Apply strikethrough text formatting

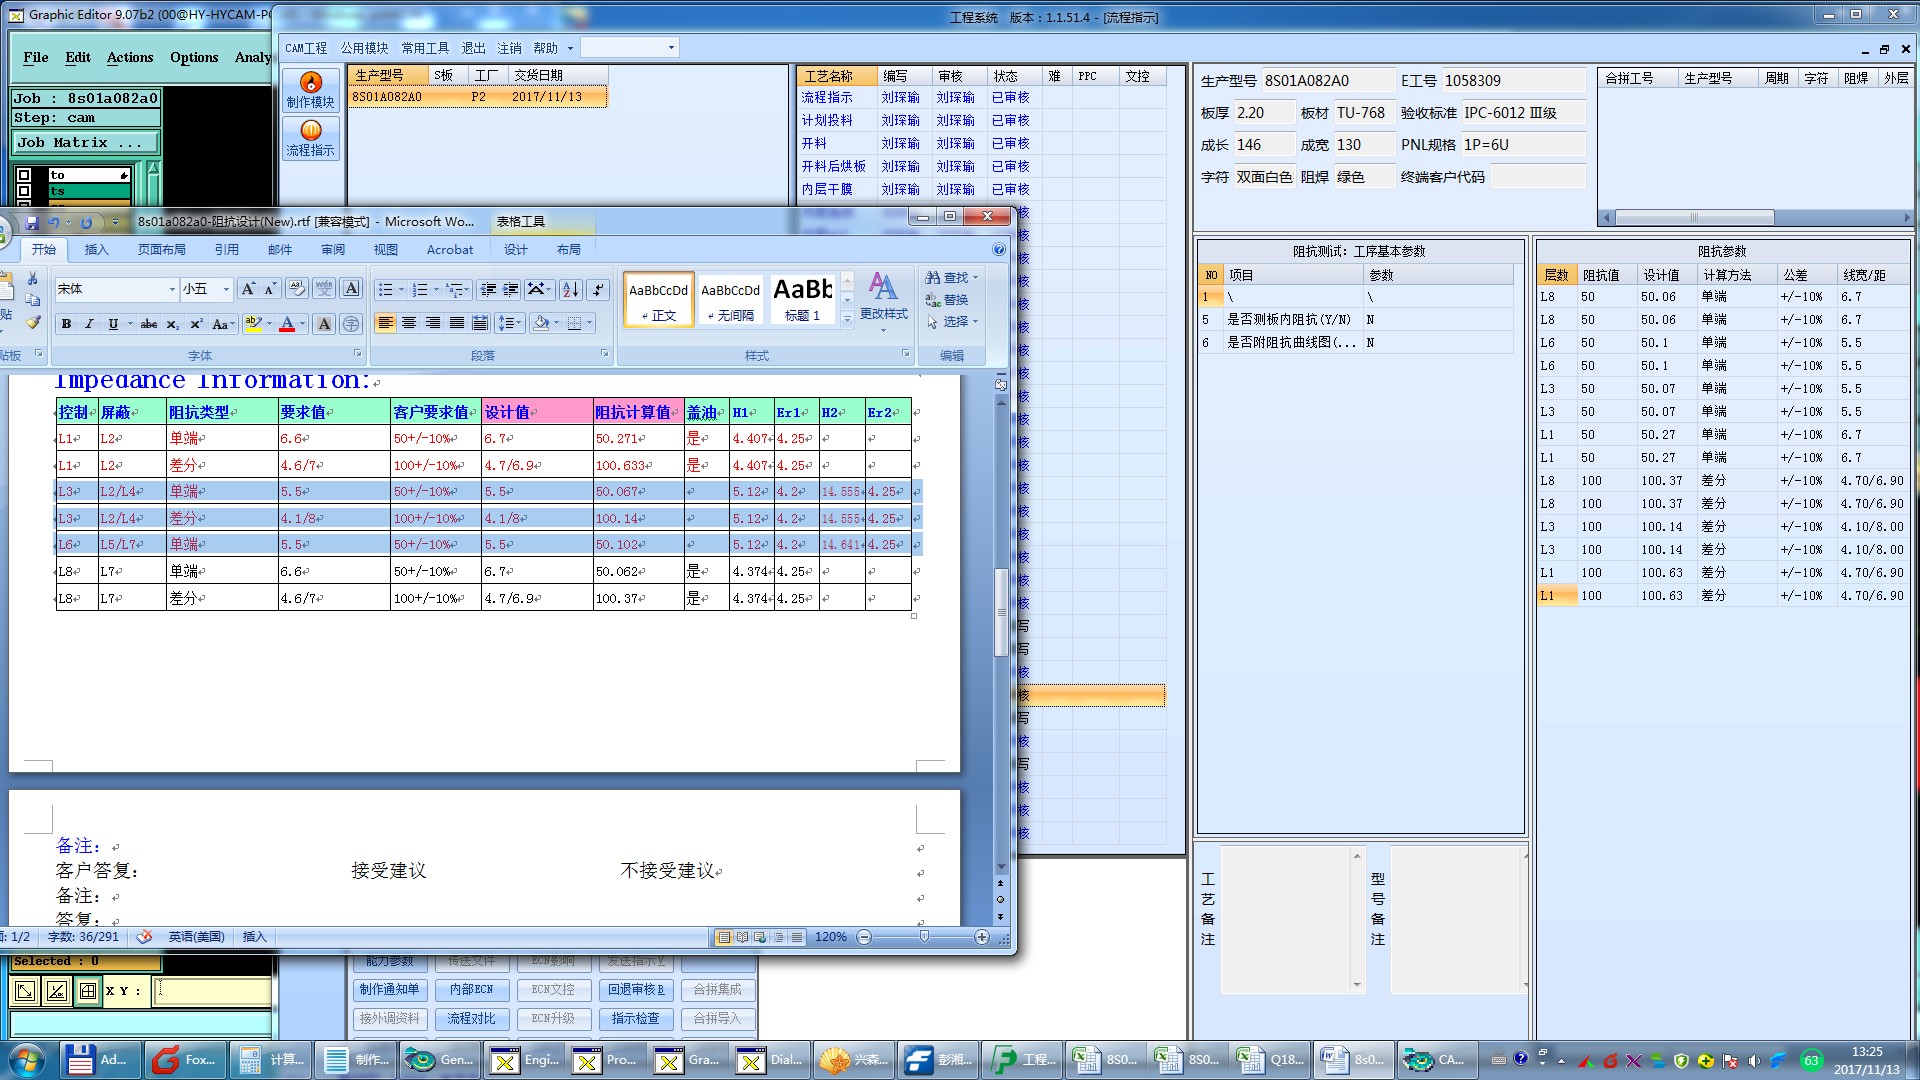(148, 324)
